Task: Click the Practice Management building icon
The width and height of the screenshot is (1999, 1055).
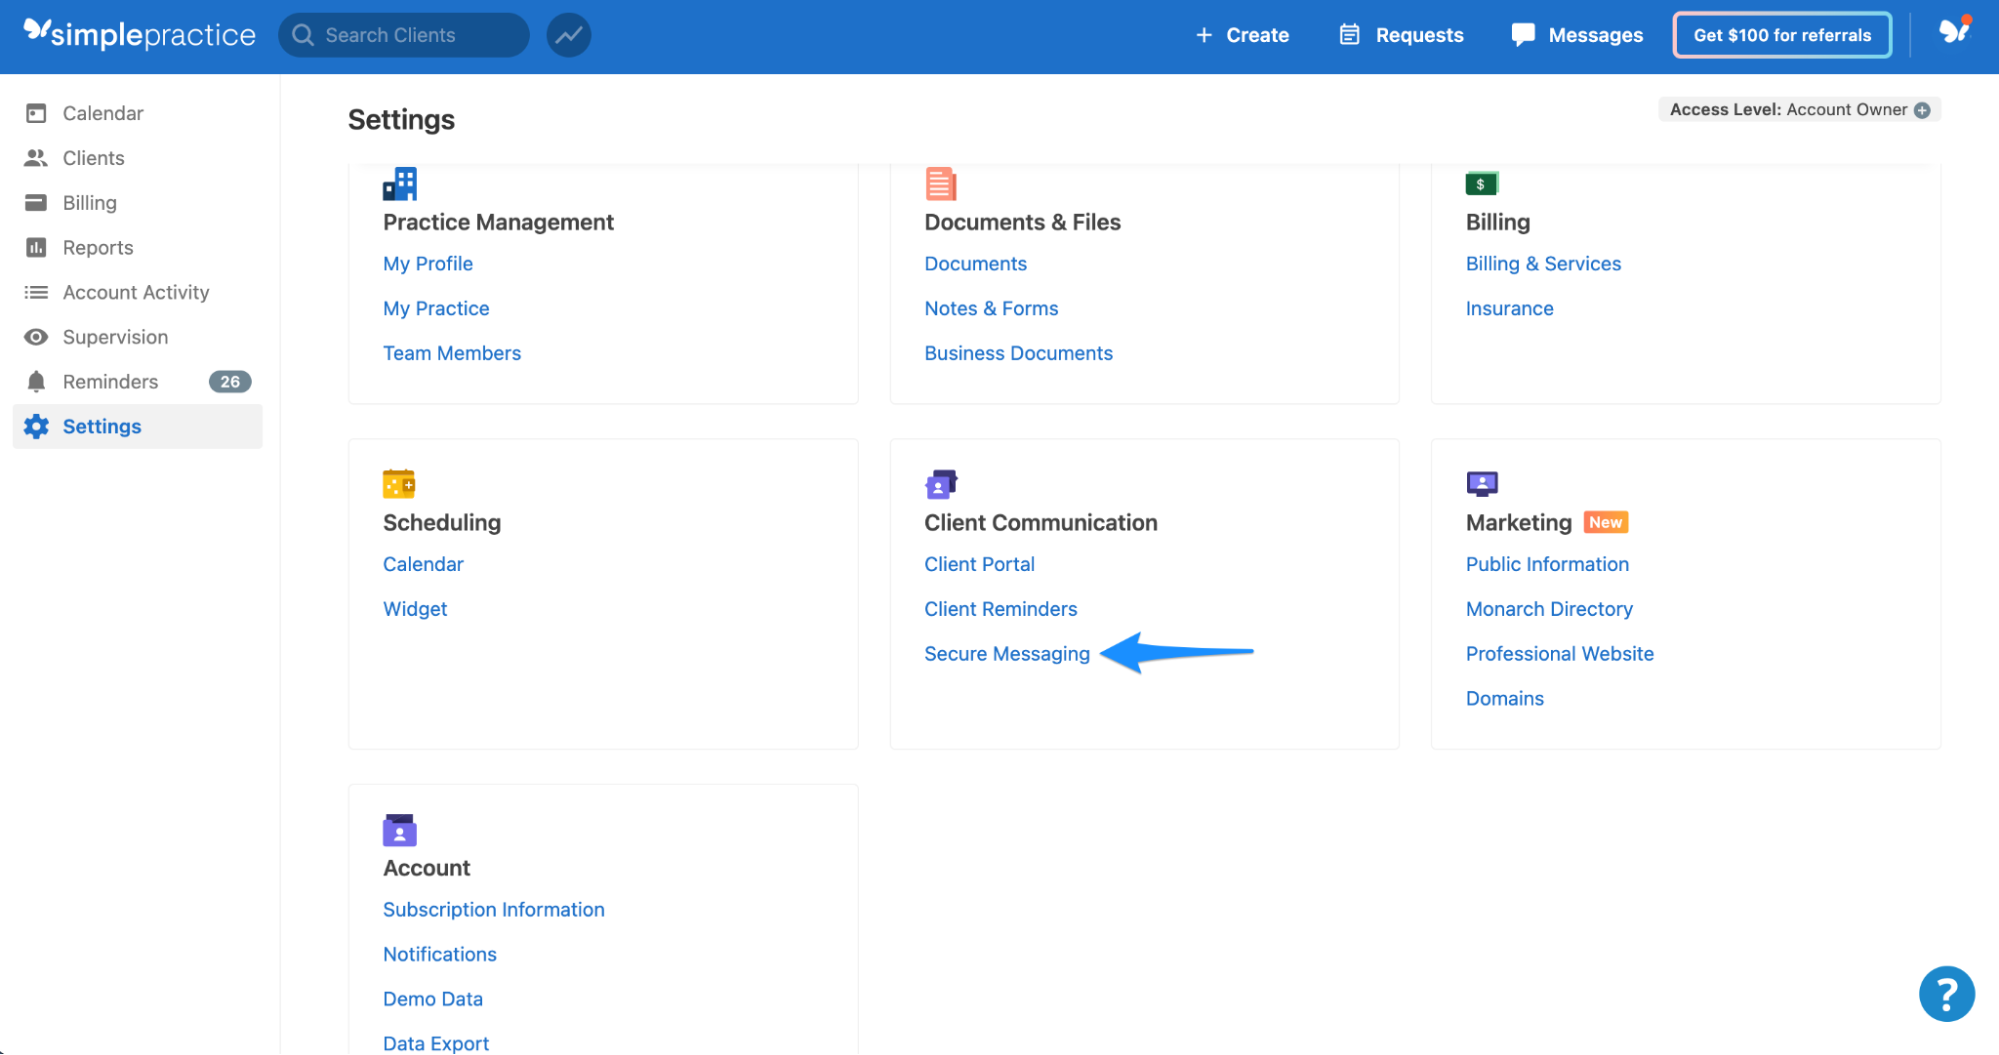Action: pos(399,183)
